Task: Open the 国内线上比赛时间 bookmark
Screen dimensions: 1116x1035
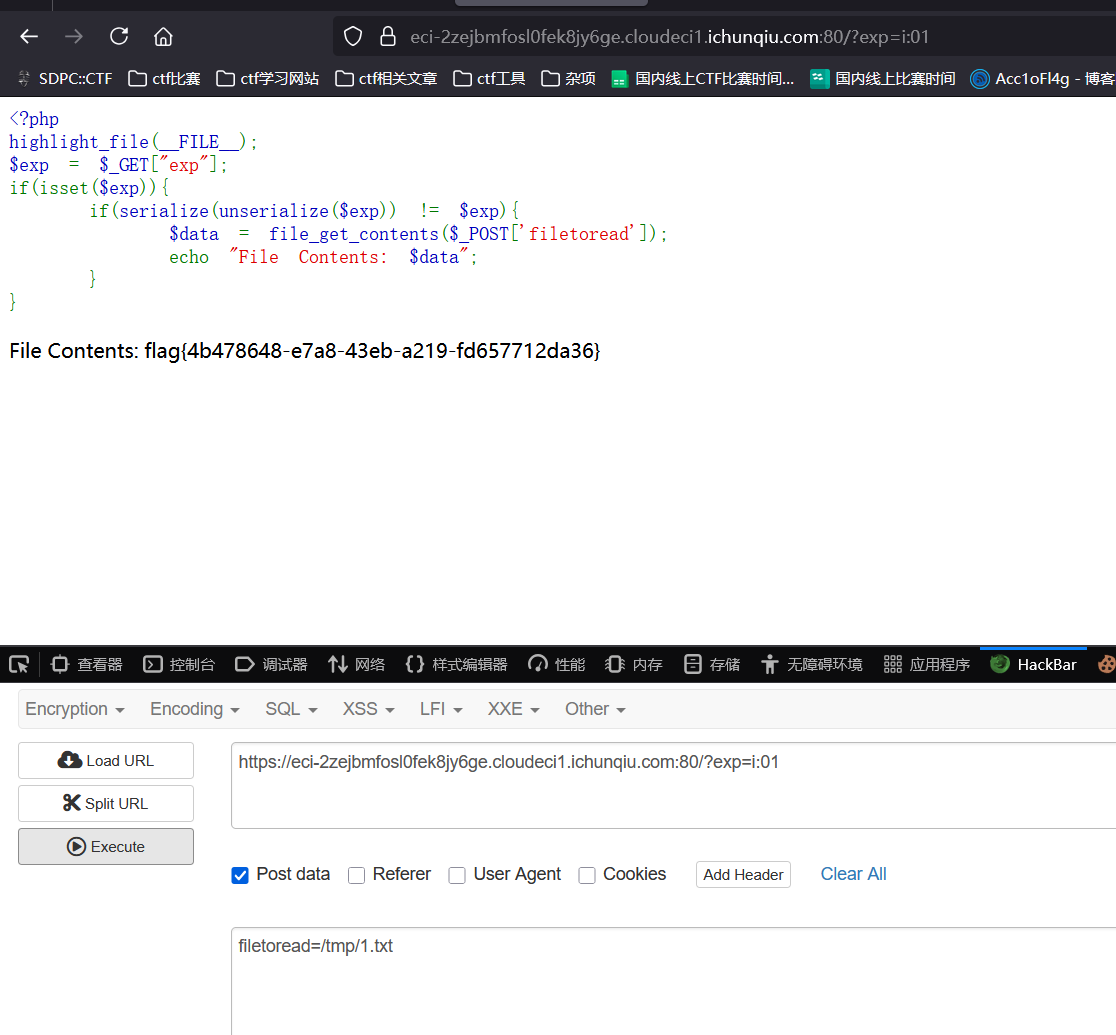Action: [x=883, y=78]
